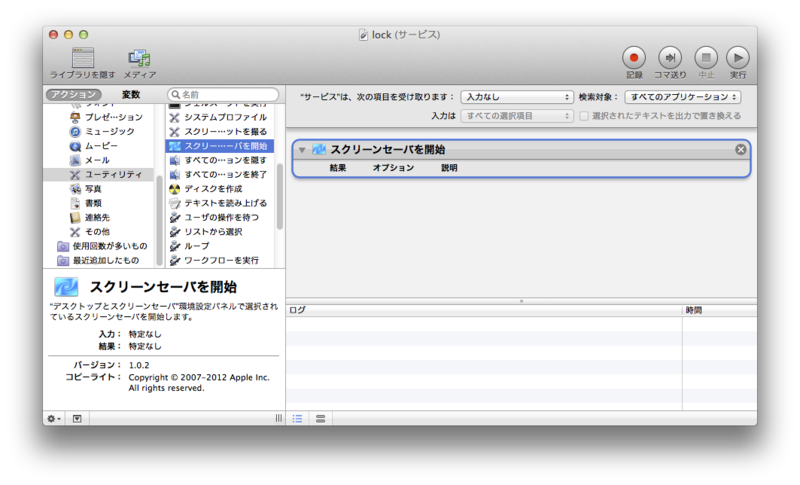Open the gear action menu at bottom
Viewport: 800px width, 485px height.
(x=54, y=419)
